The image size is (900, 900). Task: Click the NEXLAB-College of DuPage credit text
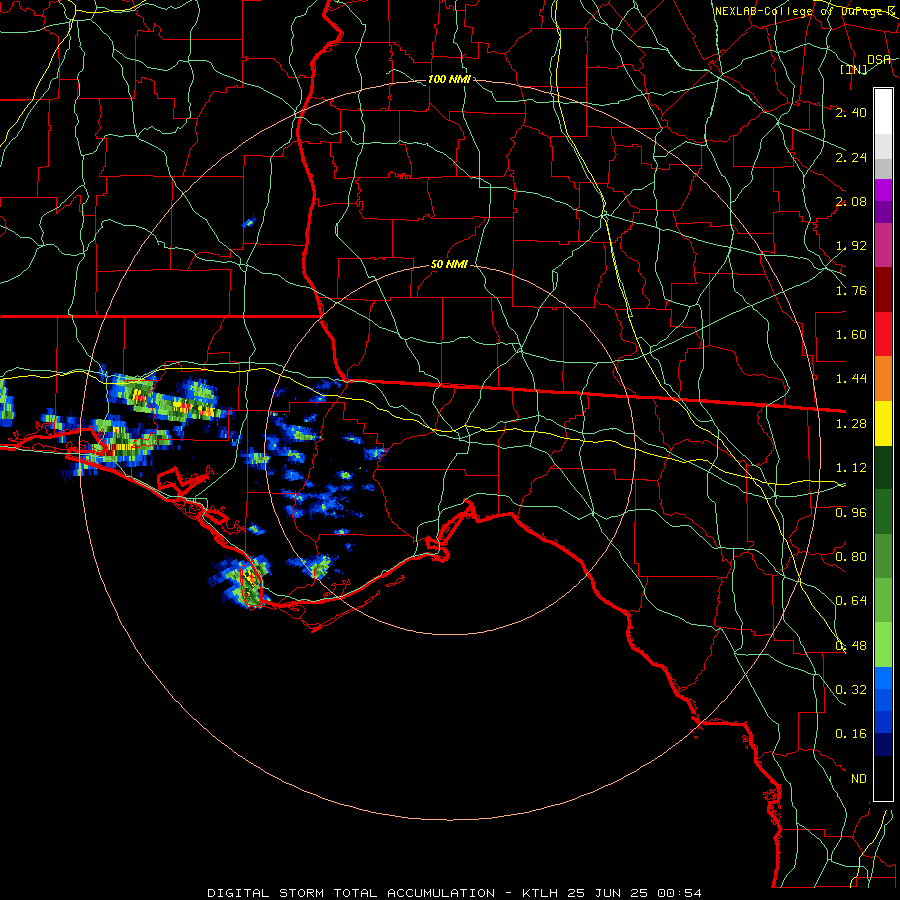tap(805, 11)
